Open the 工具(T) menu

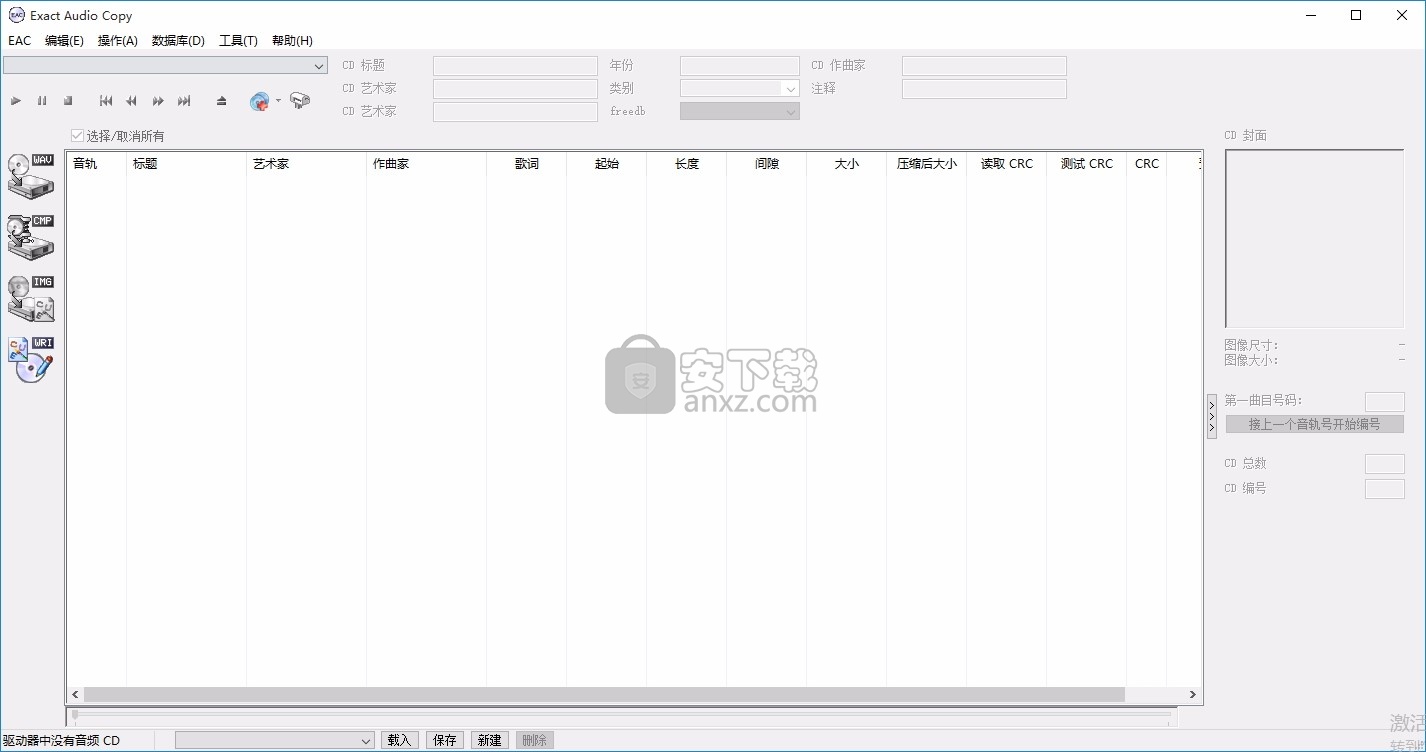click(x=238, y=41)
